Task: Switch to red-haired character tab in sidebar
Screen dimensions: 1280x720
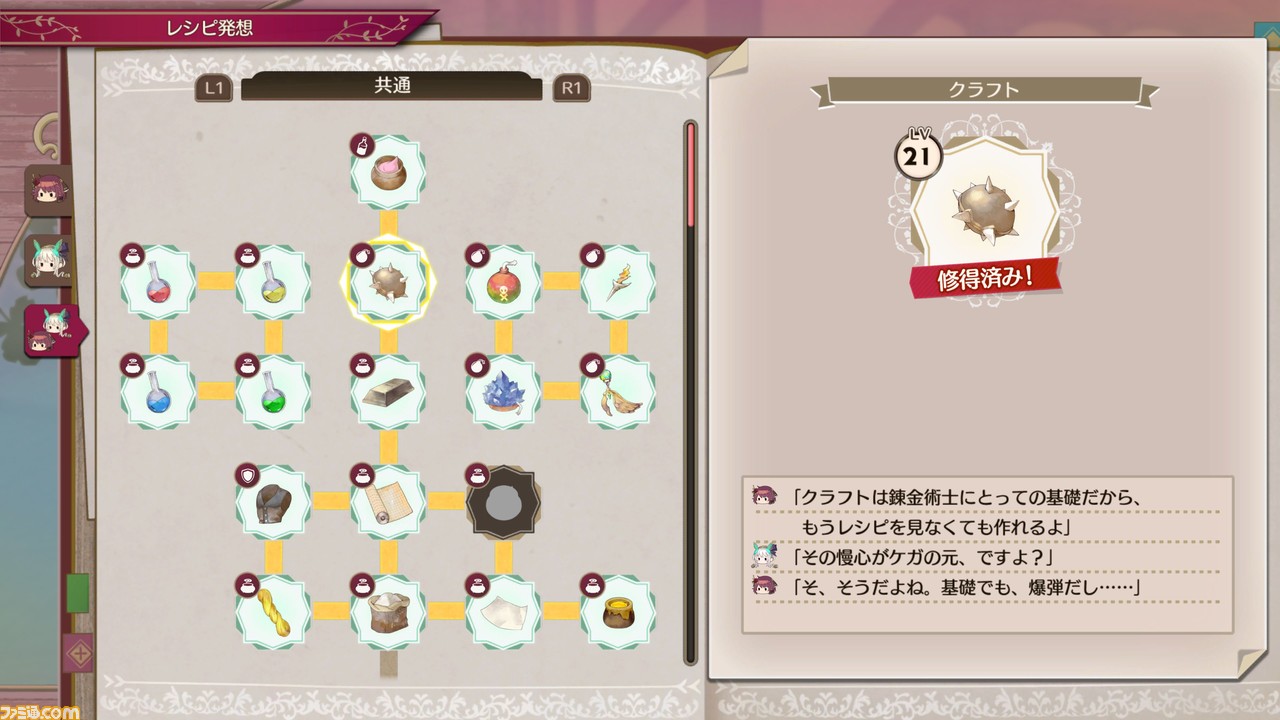Action: pyautogui.click(x=48, y=191)
